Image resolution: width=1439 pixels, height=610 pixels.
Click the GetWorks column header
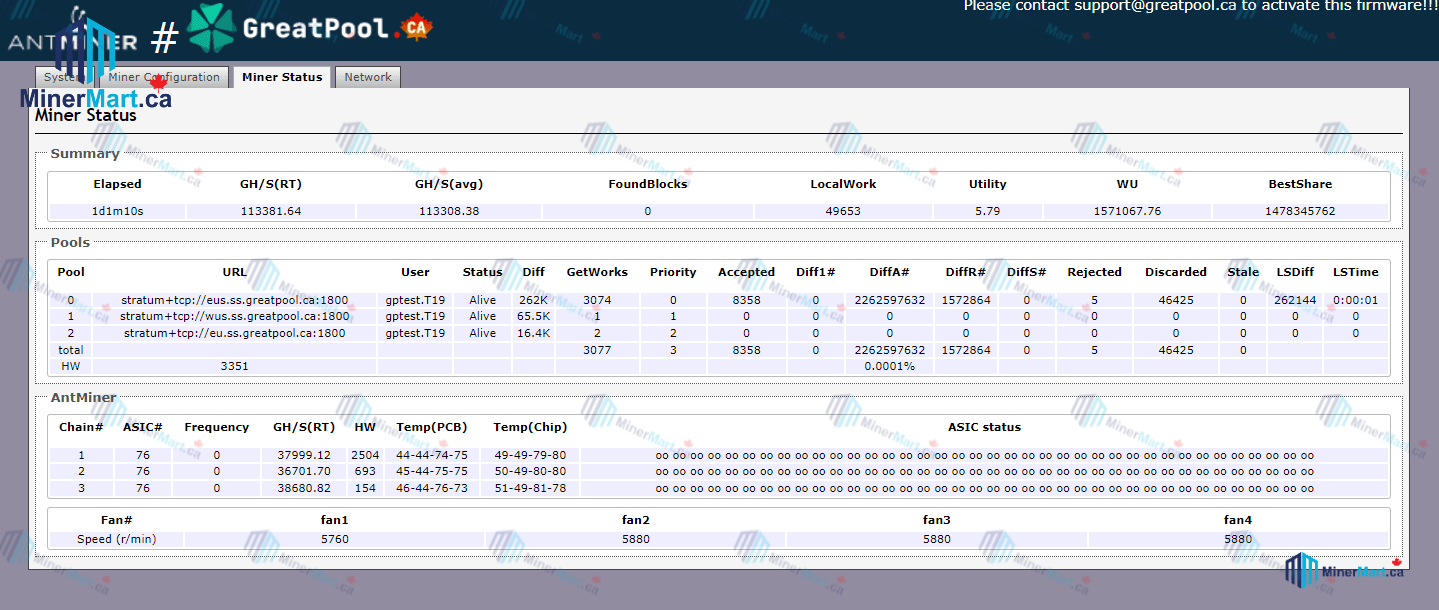click(597, 272)
